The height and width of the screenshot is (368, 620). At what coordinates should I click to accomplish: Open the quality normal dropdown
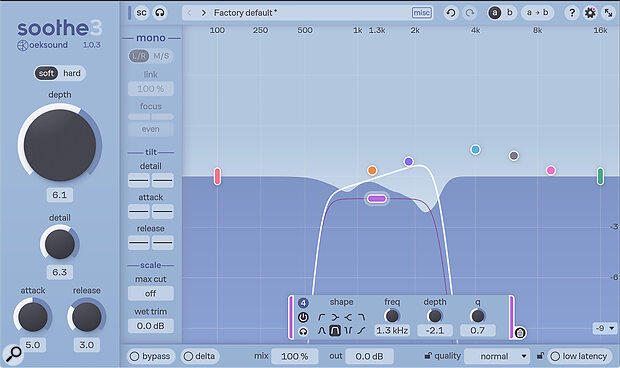tap(497, 356)
